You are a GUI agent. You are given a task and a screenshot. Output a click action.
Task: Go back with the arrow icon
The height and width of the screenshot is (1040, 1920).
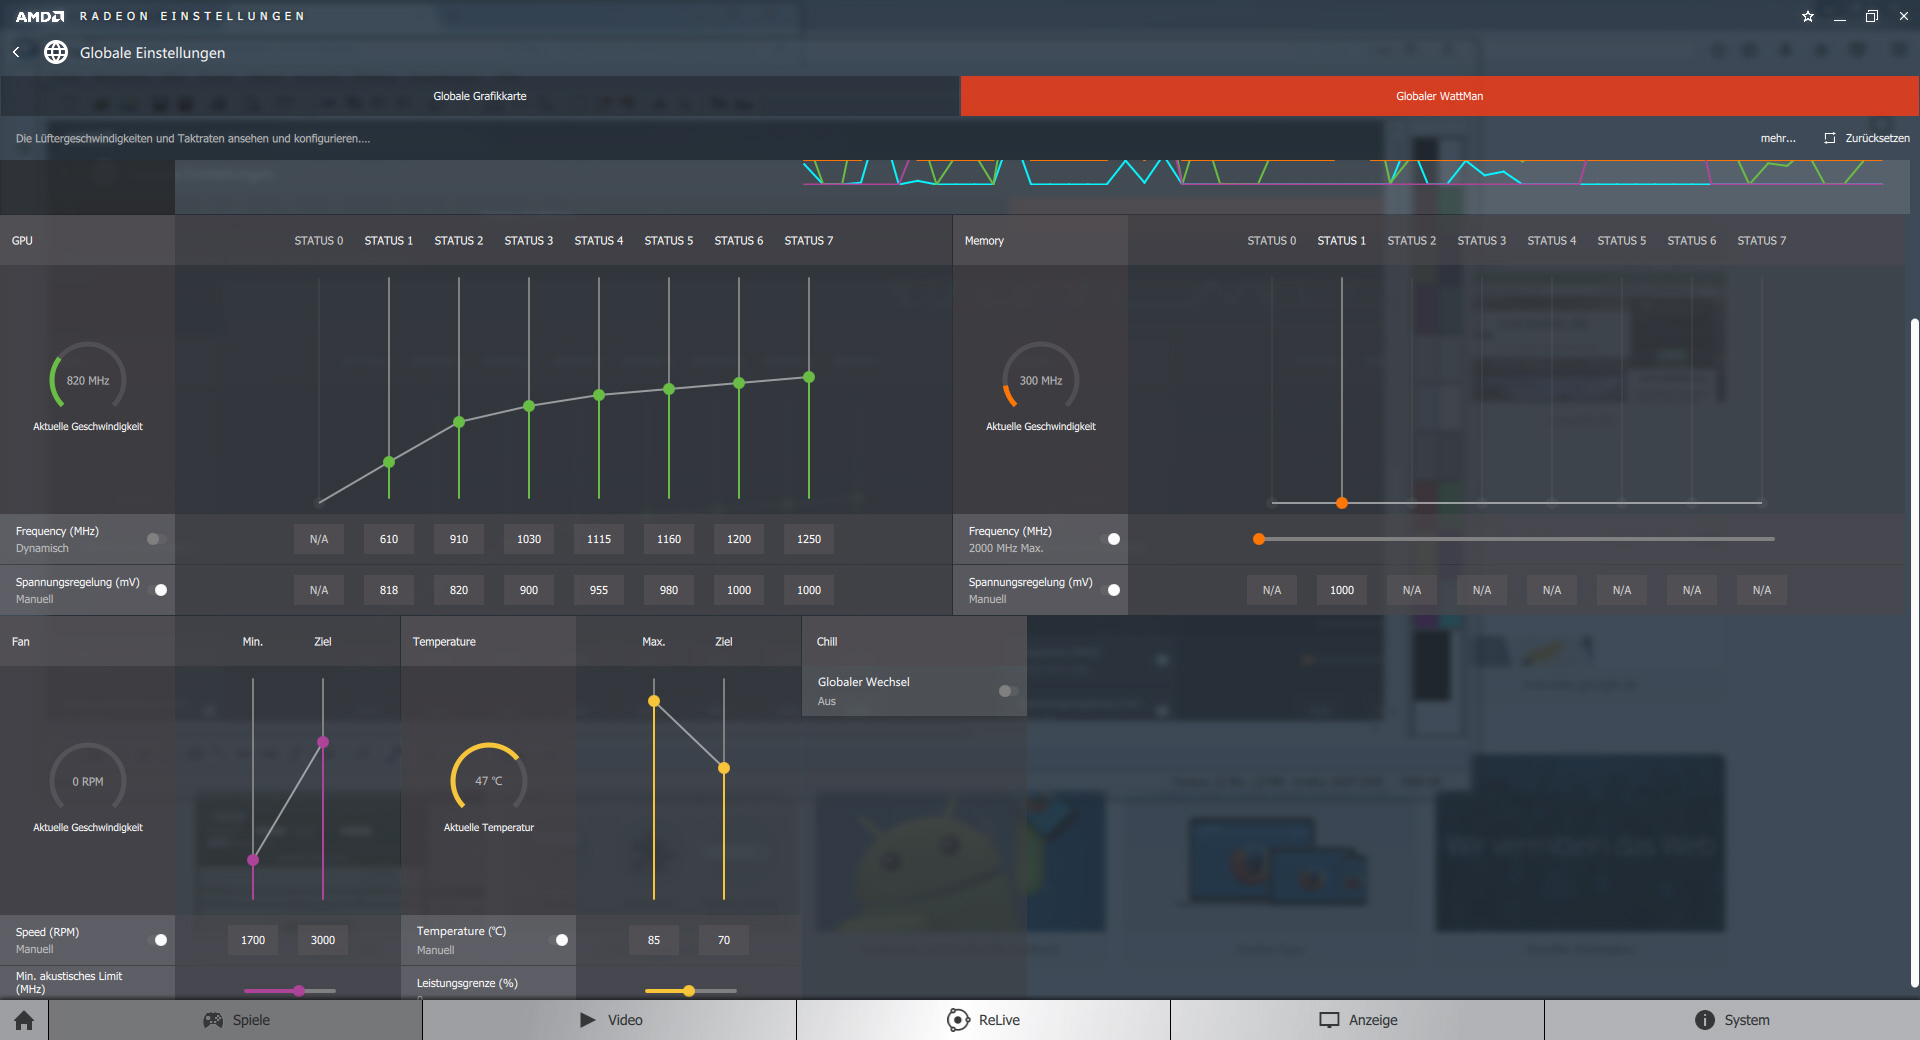(x=16, y=52)
